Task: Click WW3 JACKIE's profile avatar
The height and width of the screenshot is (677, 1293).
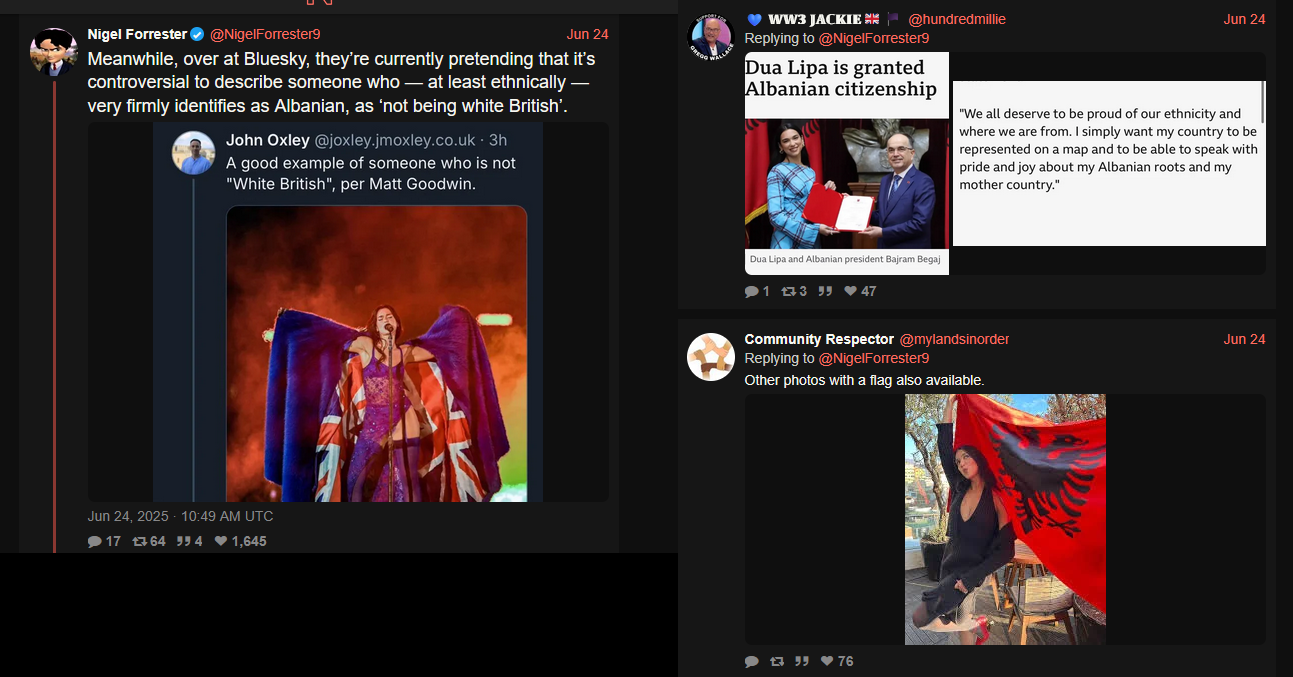Action: pos(711,37)
